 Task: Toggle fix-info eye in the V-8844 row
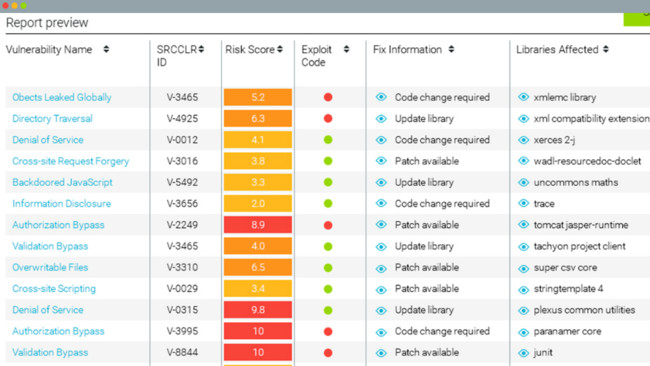click(381, 353)
